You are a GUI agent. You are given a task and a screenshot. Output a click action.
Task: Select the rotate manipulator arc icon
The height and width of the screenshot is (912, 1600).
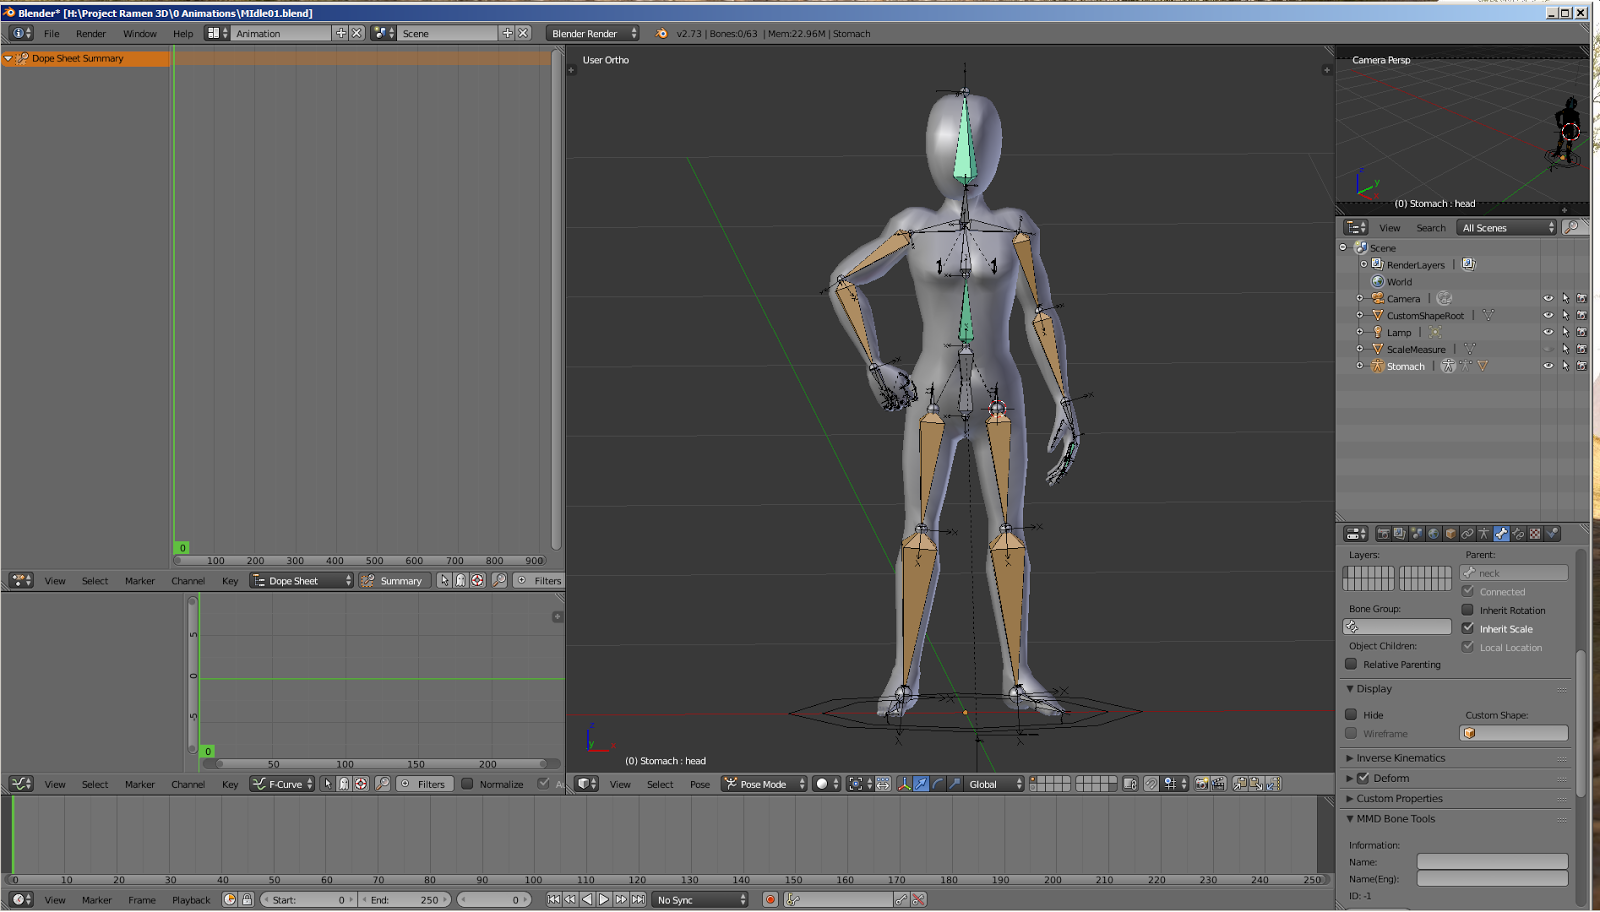(x=938, y=784)
